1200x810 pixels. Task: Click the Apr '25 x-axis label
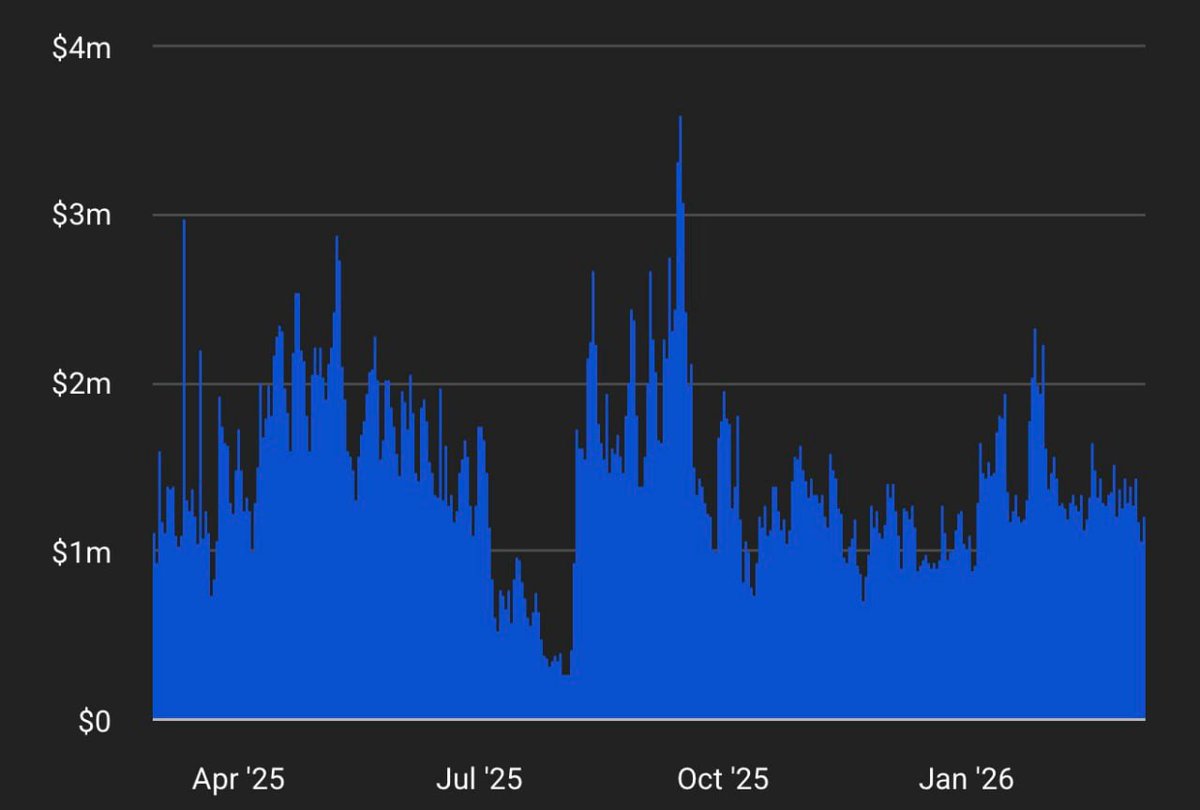click(x=238, y=778)
